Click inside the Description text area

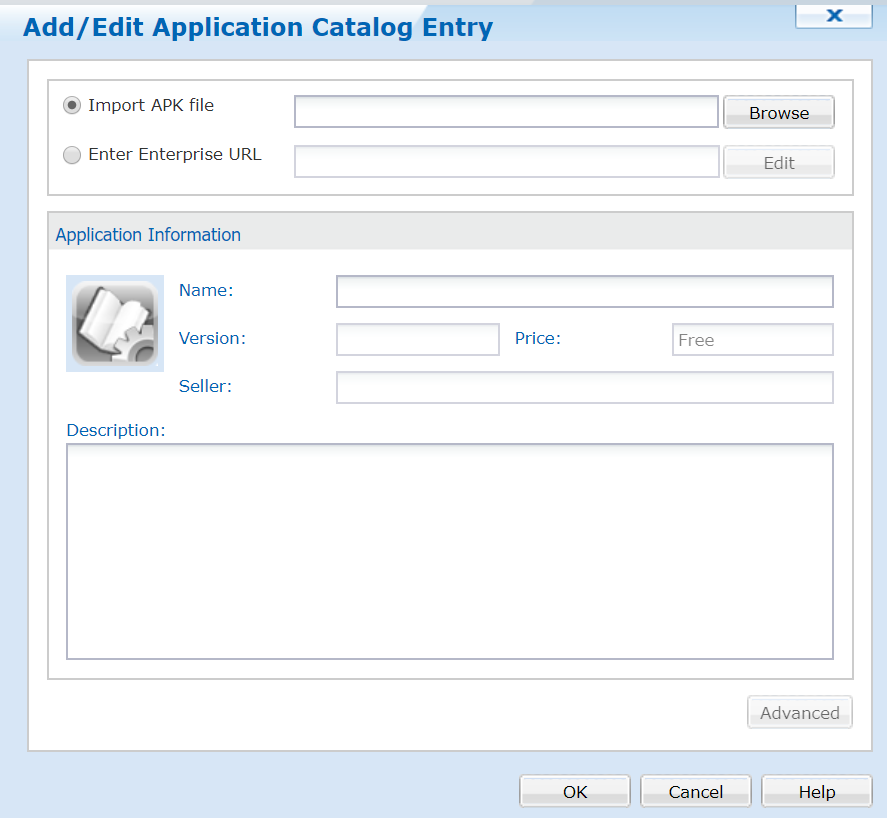449,551
